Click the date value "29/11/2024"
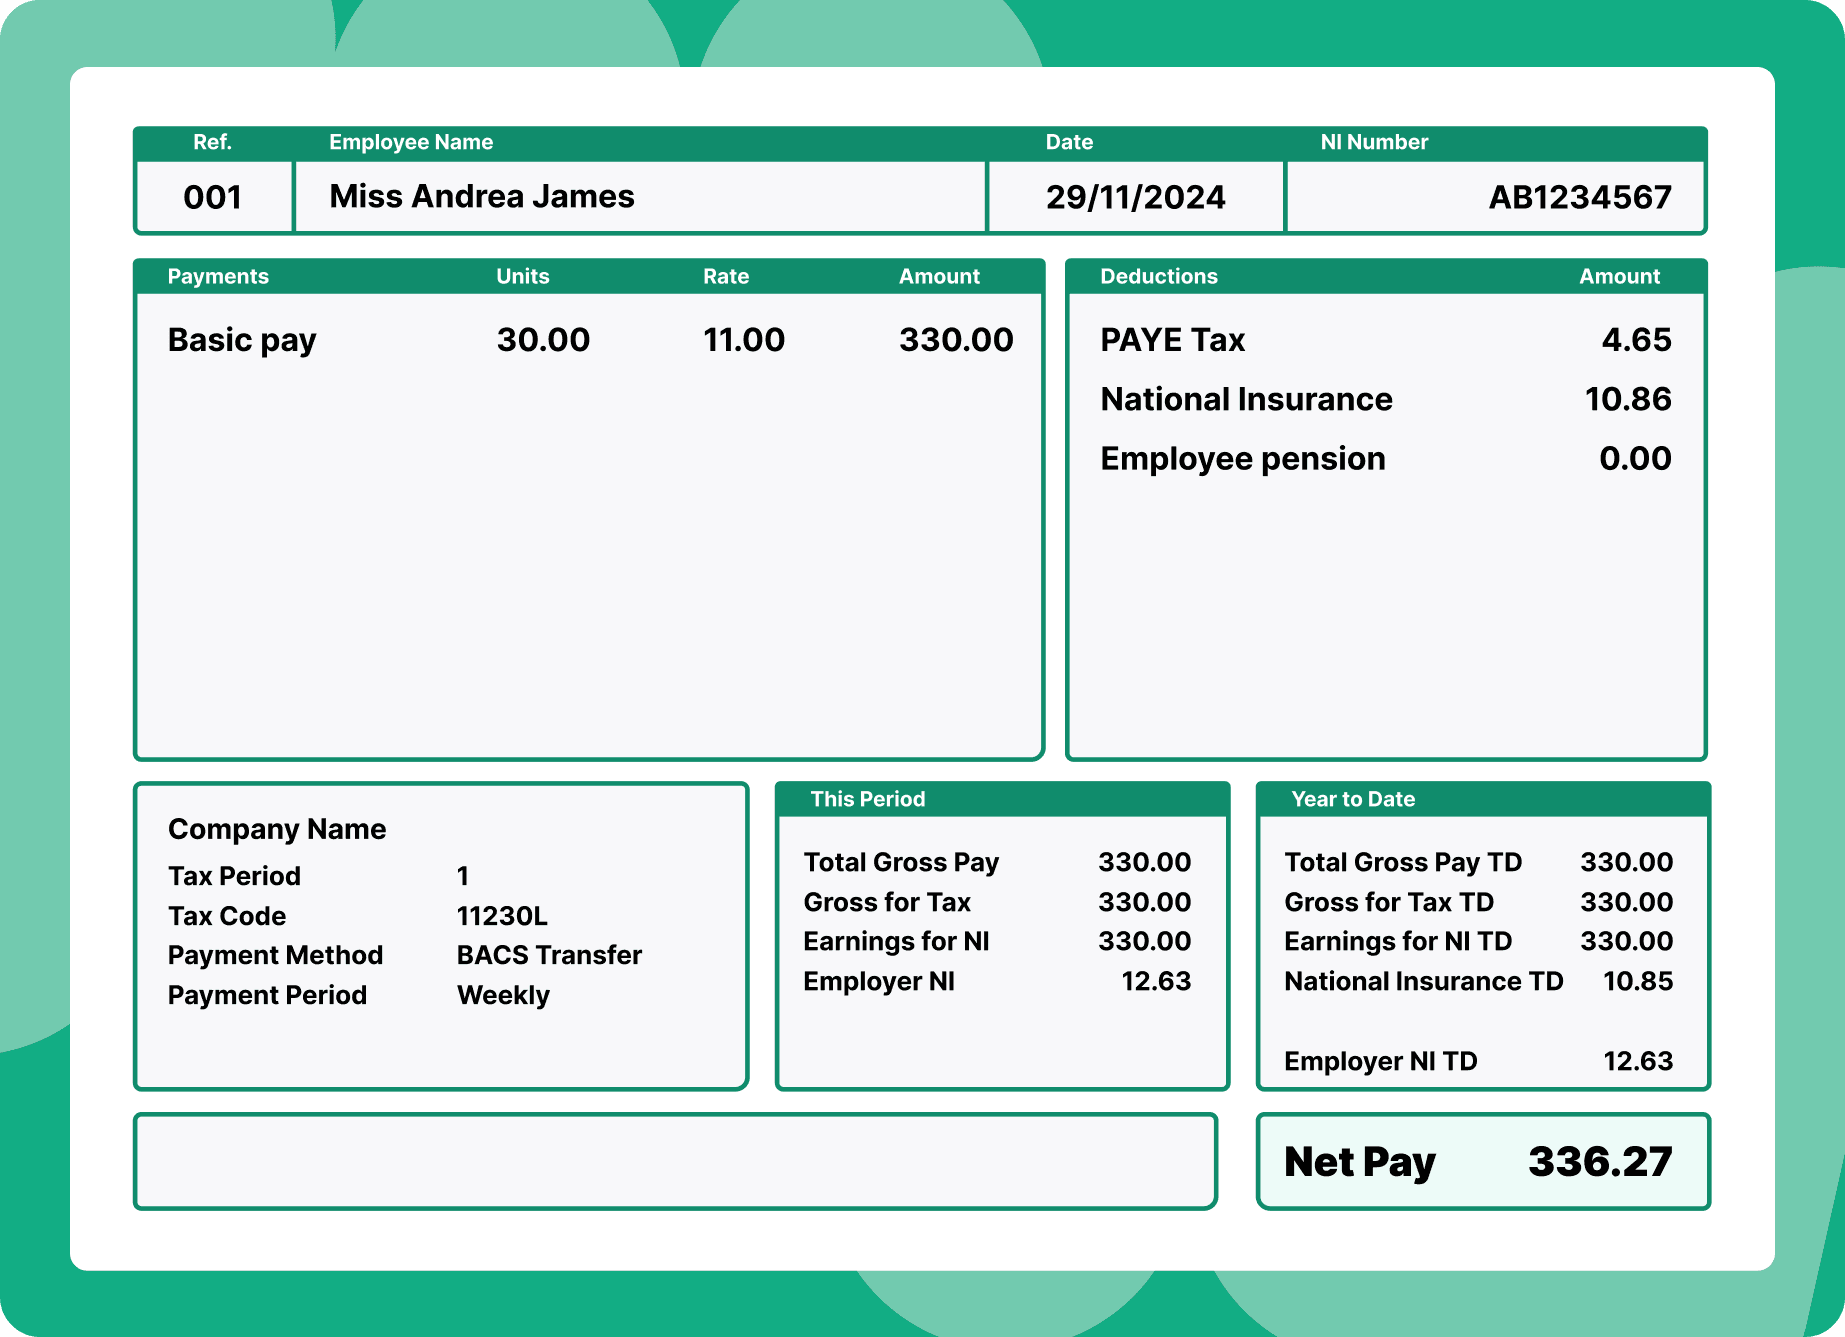The width and height of the screenshot is (1845, 1337). 1135,197
